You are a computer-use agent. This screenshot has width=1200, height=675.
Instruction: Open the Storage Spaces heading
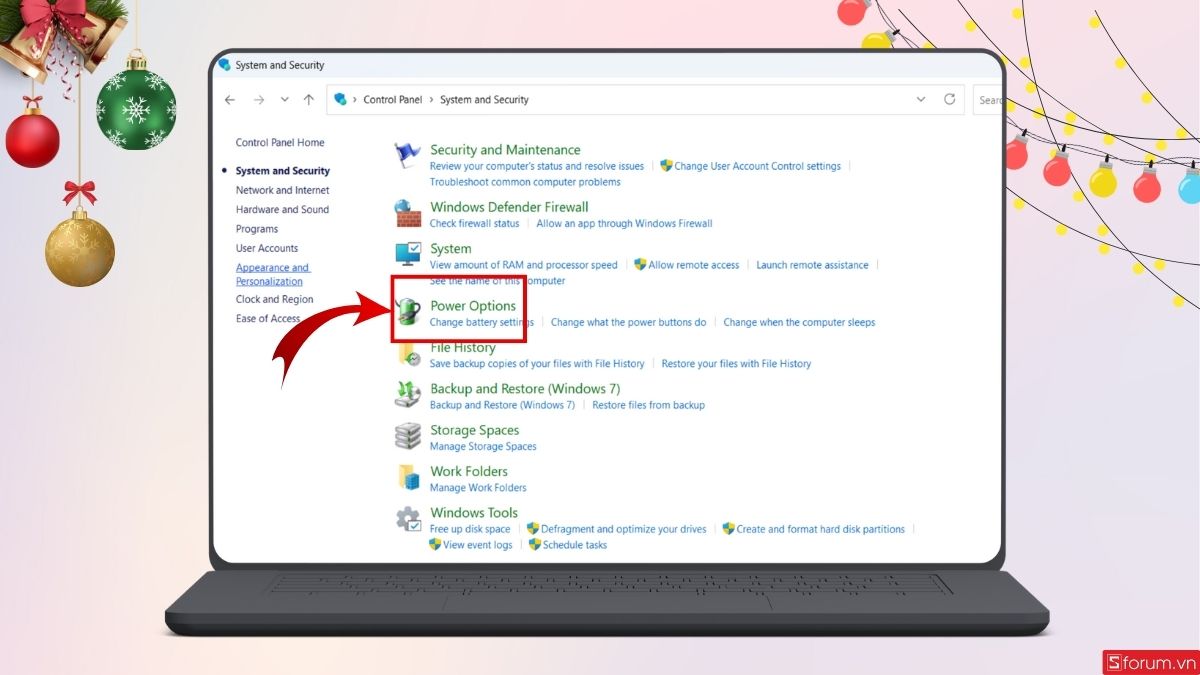click(x=475, y=431)
